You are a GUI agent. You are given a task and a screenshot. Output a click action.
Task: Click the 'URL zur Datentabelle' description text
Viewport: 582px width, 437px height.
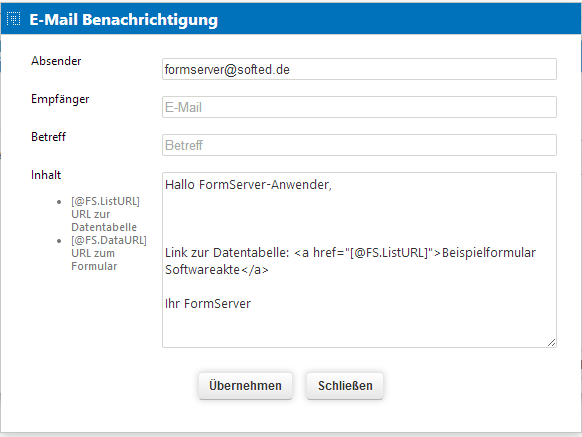(104, 221)
